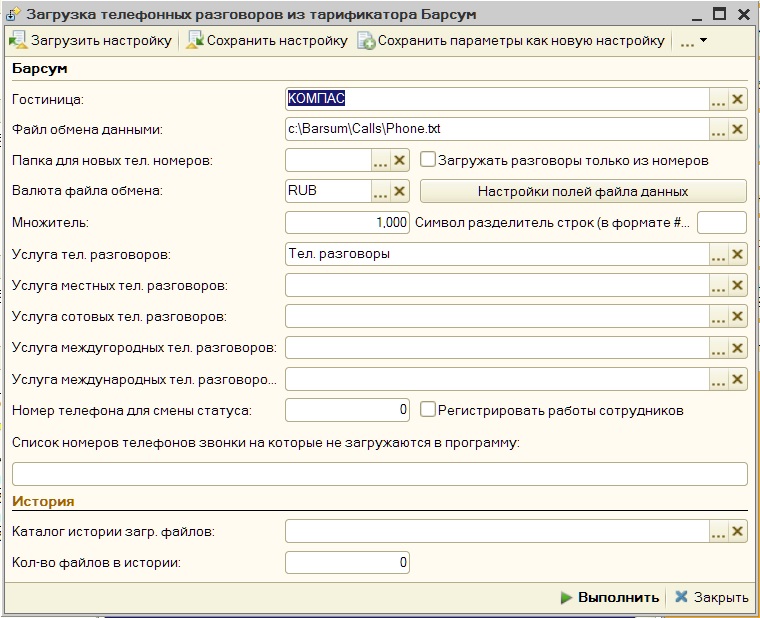This screenshot has width=760, height=618.
Task: Clear Услуга международных тел. разговоров field
Action: tap(737, 379)
